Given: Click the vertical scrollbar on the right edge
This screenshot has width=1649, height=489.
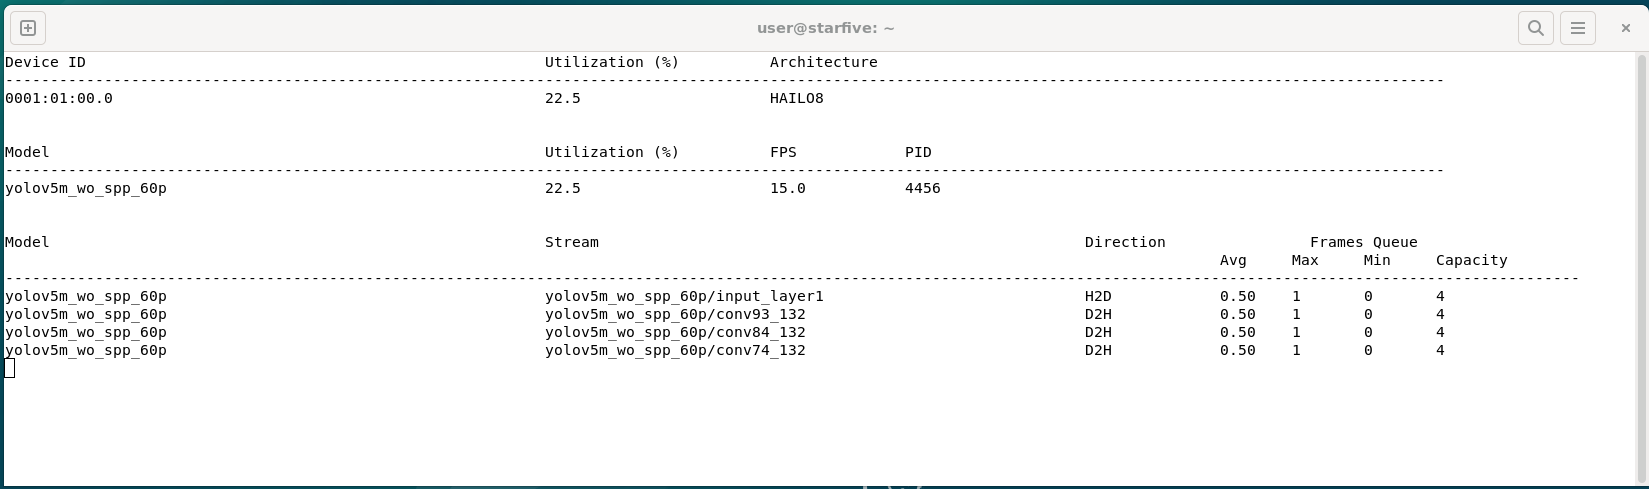Looking at the screenshot, I should (1641, 250).
